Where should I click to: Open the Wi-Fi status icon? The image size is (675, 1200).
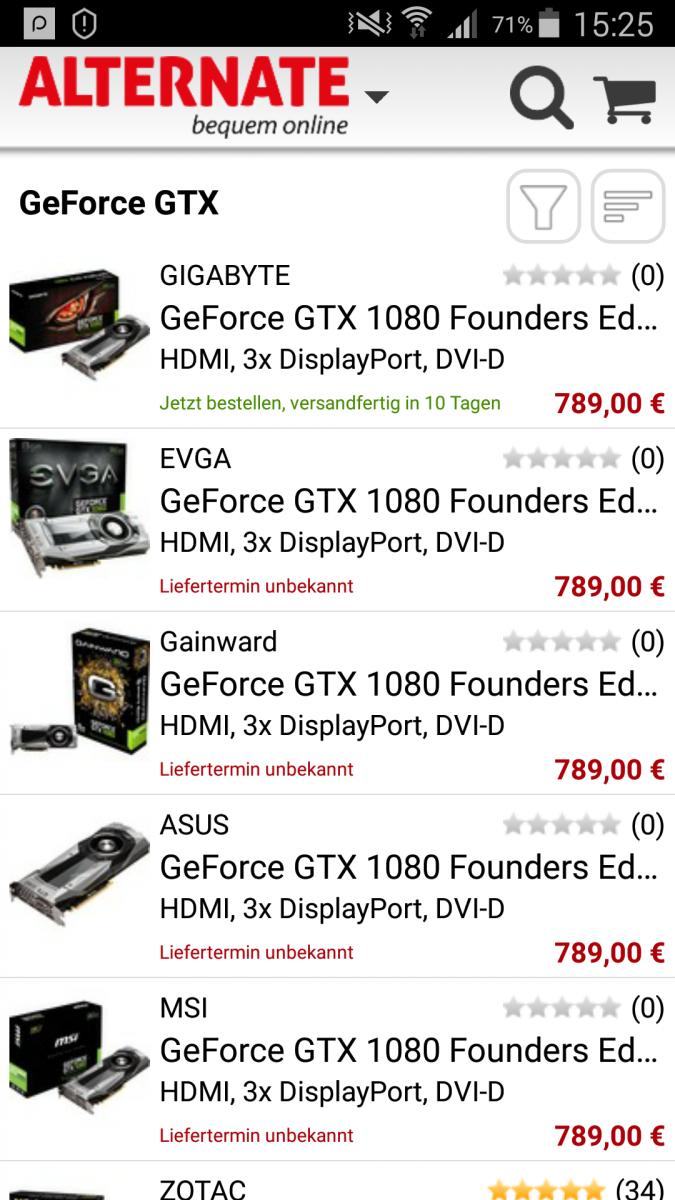click(416, 23)
